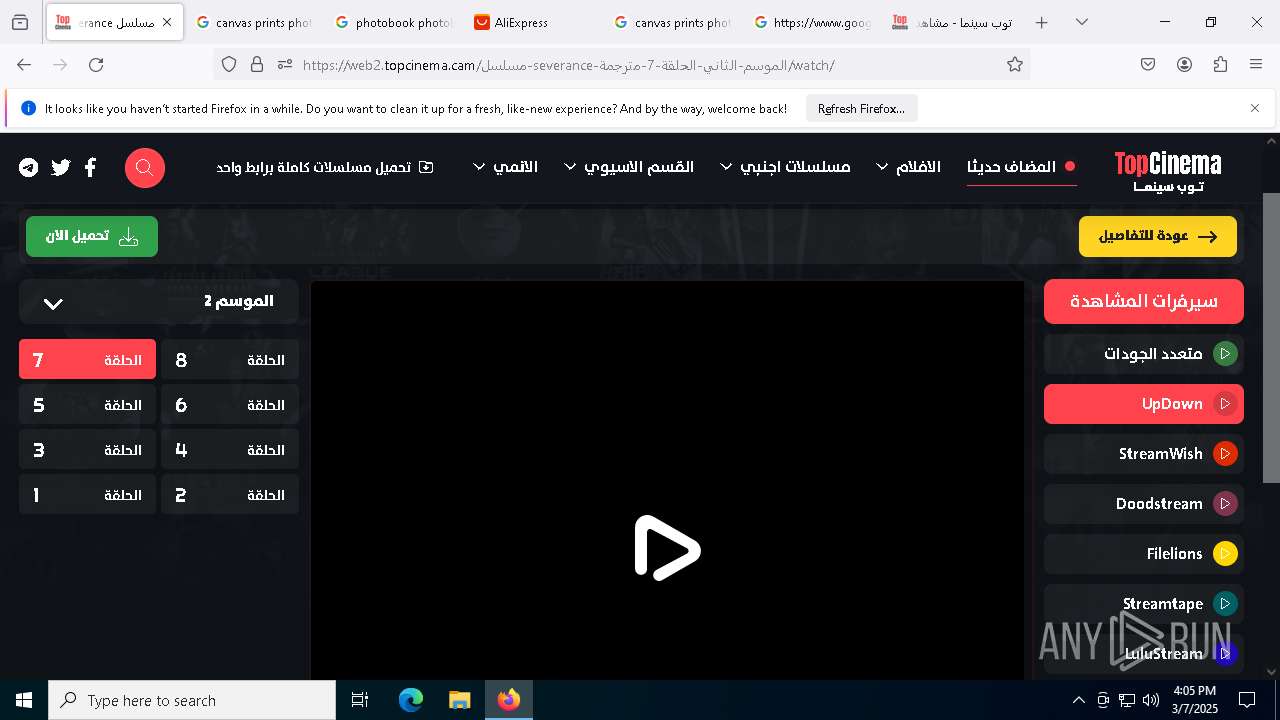The image size is (1280, 720).
Task: Open episode 7 (الحلقة 7)
Action: coord(87,360)
